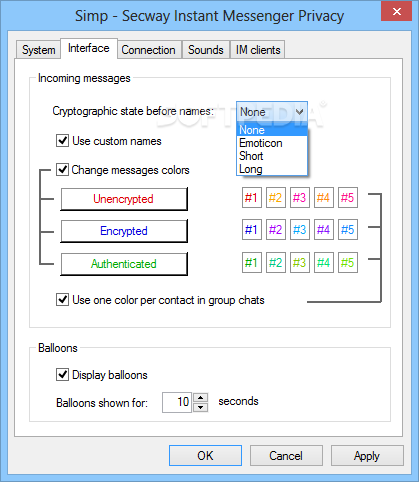This screenshot has height=482, width=419.
Task: Pick Unencrypted color swatch #4
Action: [324, 198]
